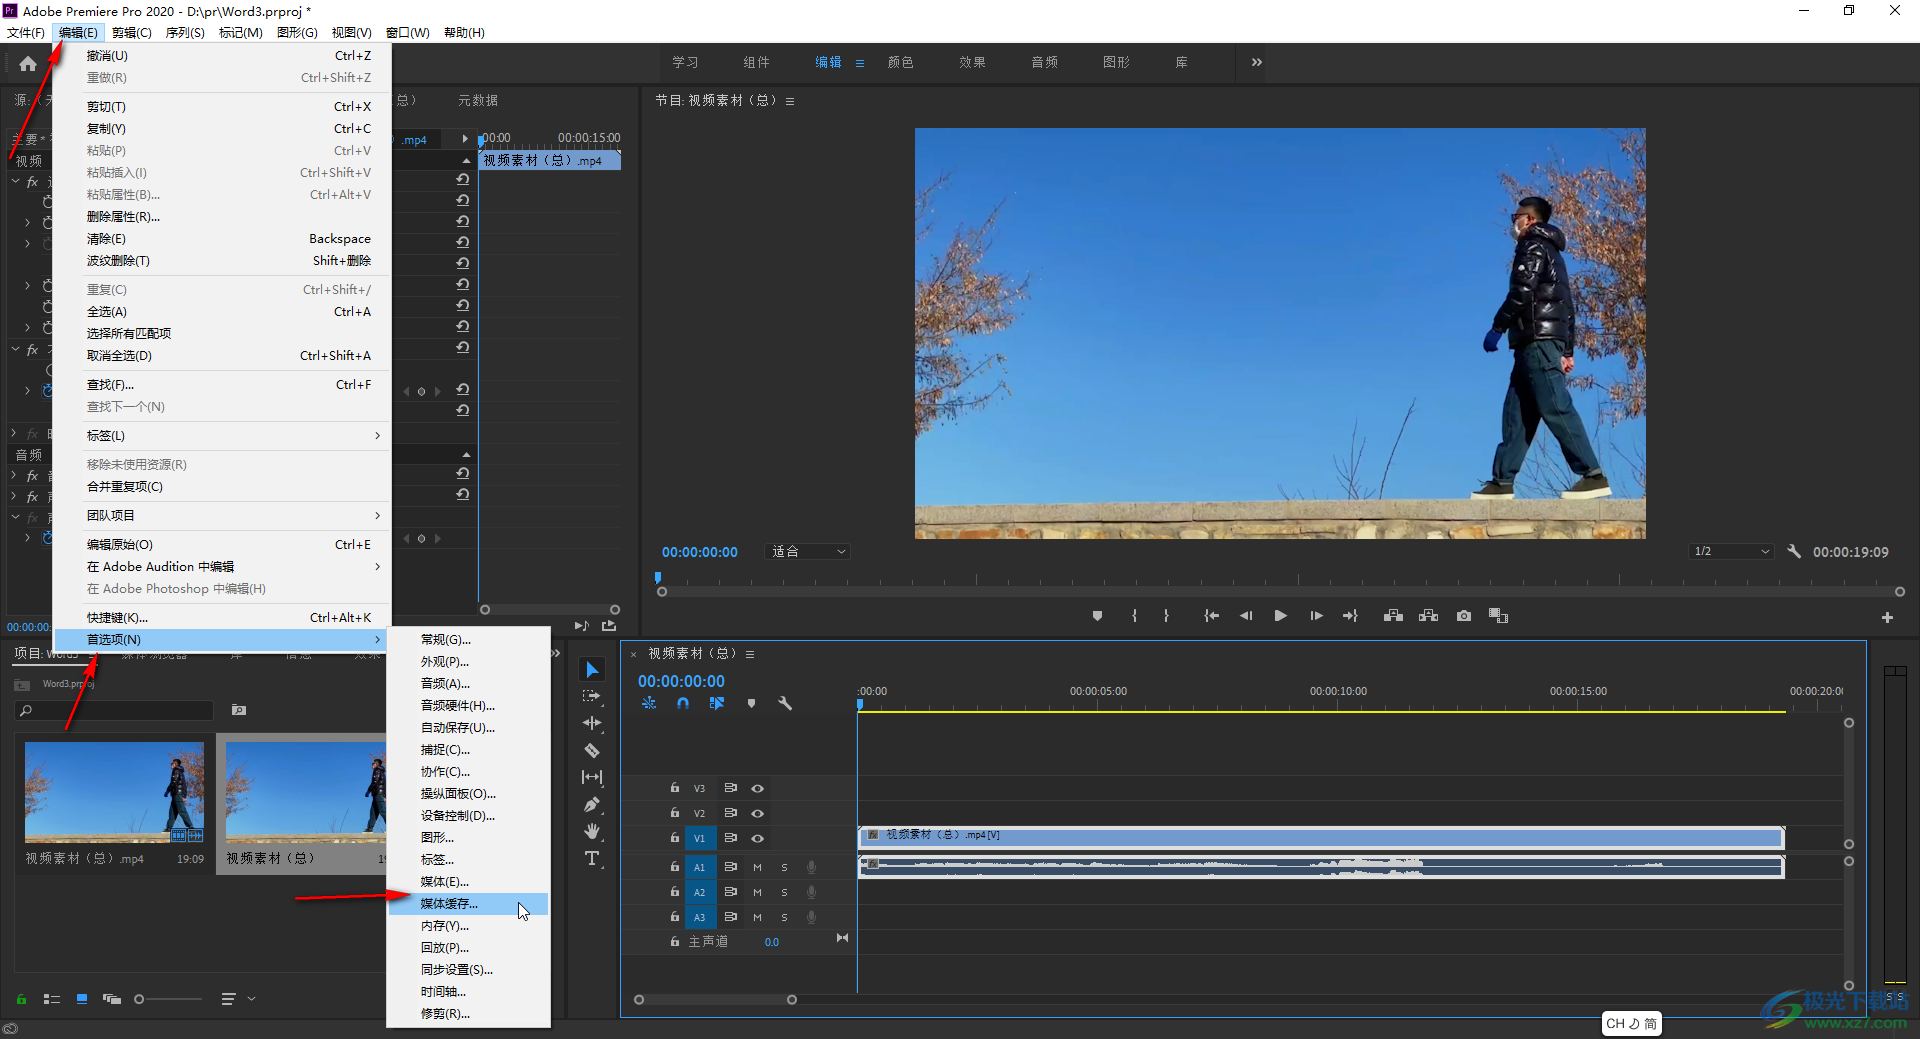Click the Export Frame camera icon
Image resolution: width=1920 pixels, height=1039 pixels.
(1464, 616)
